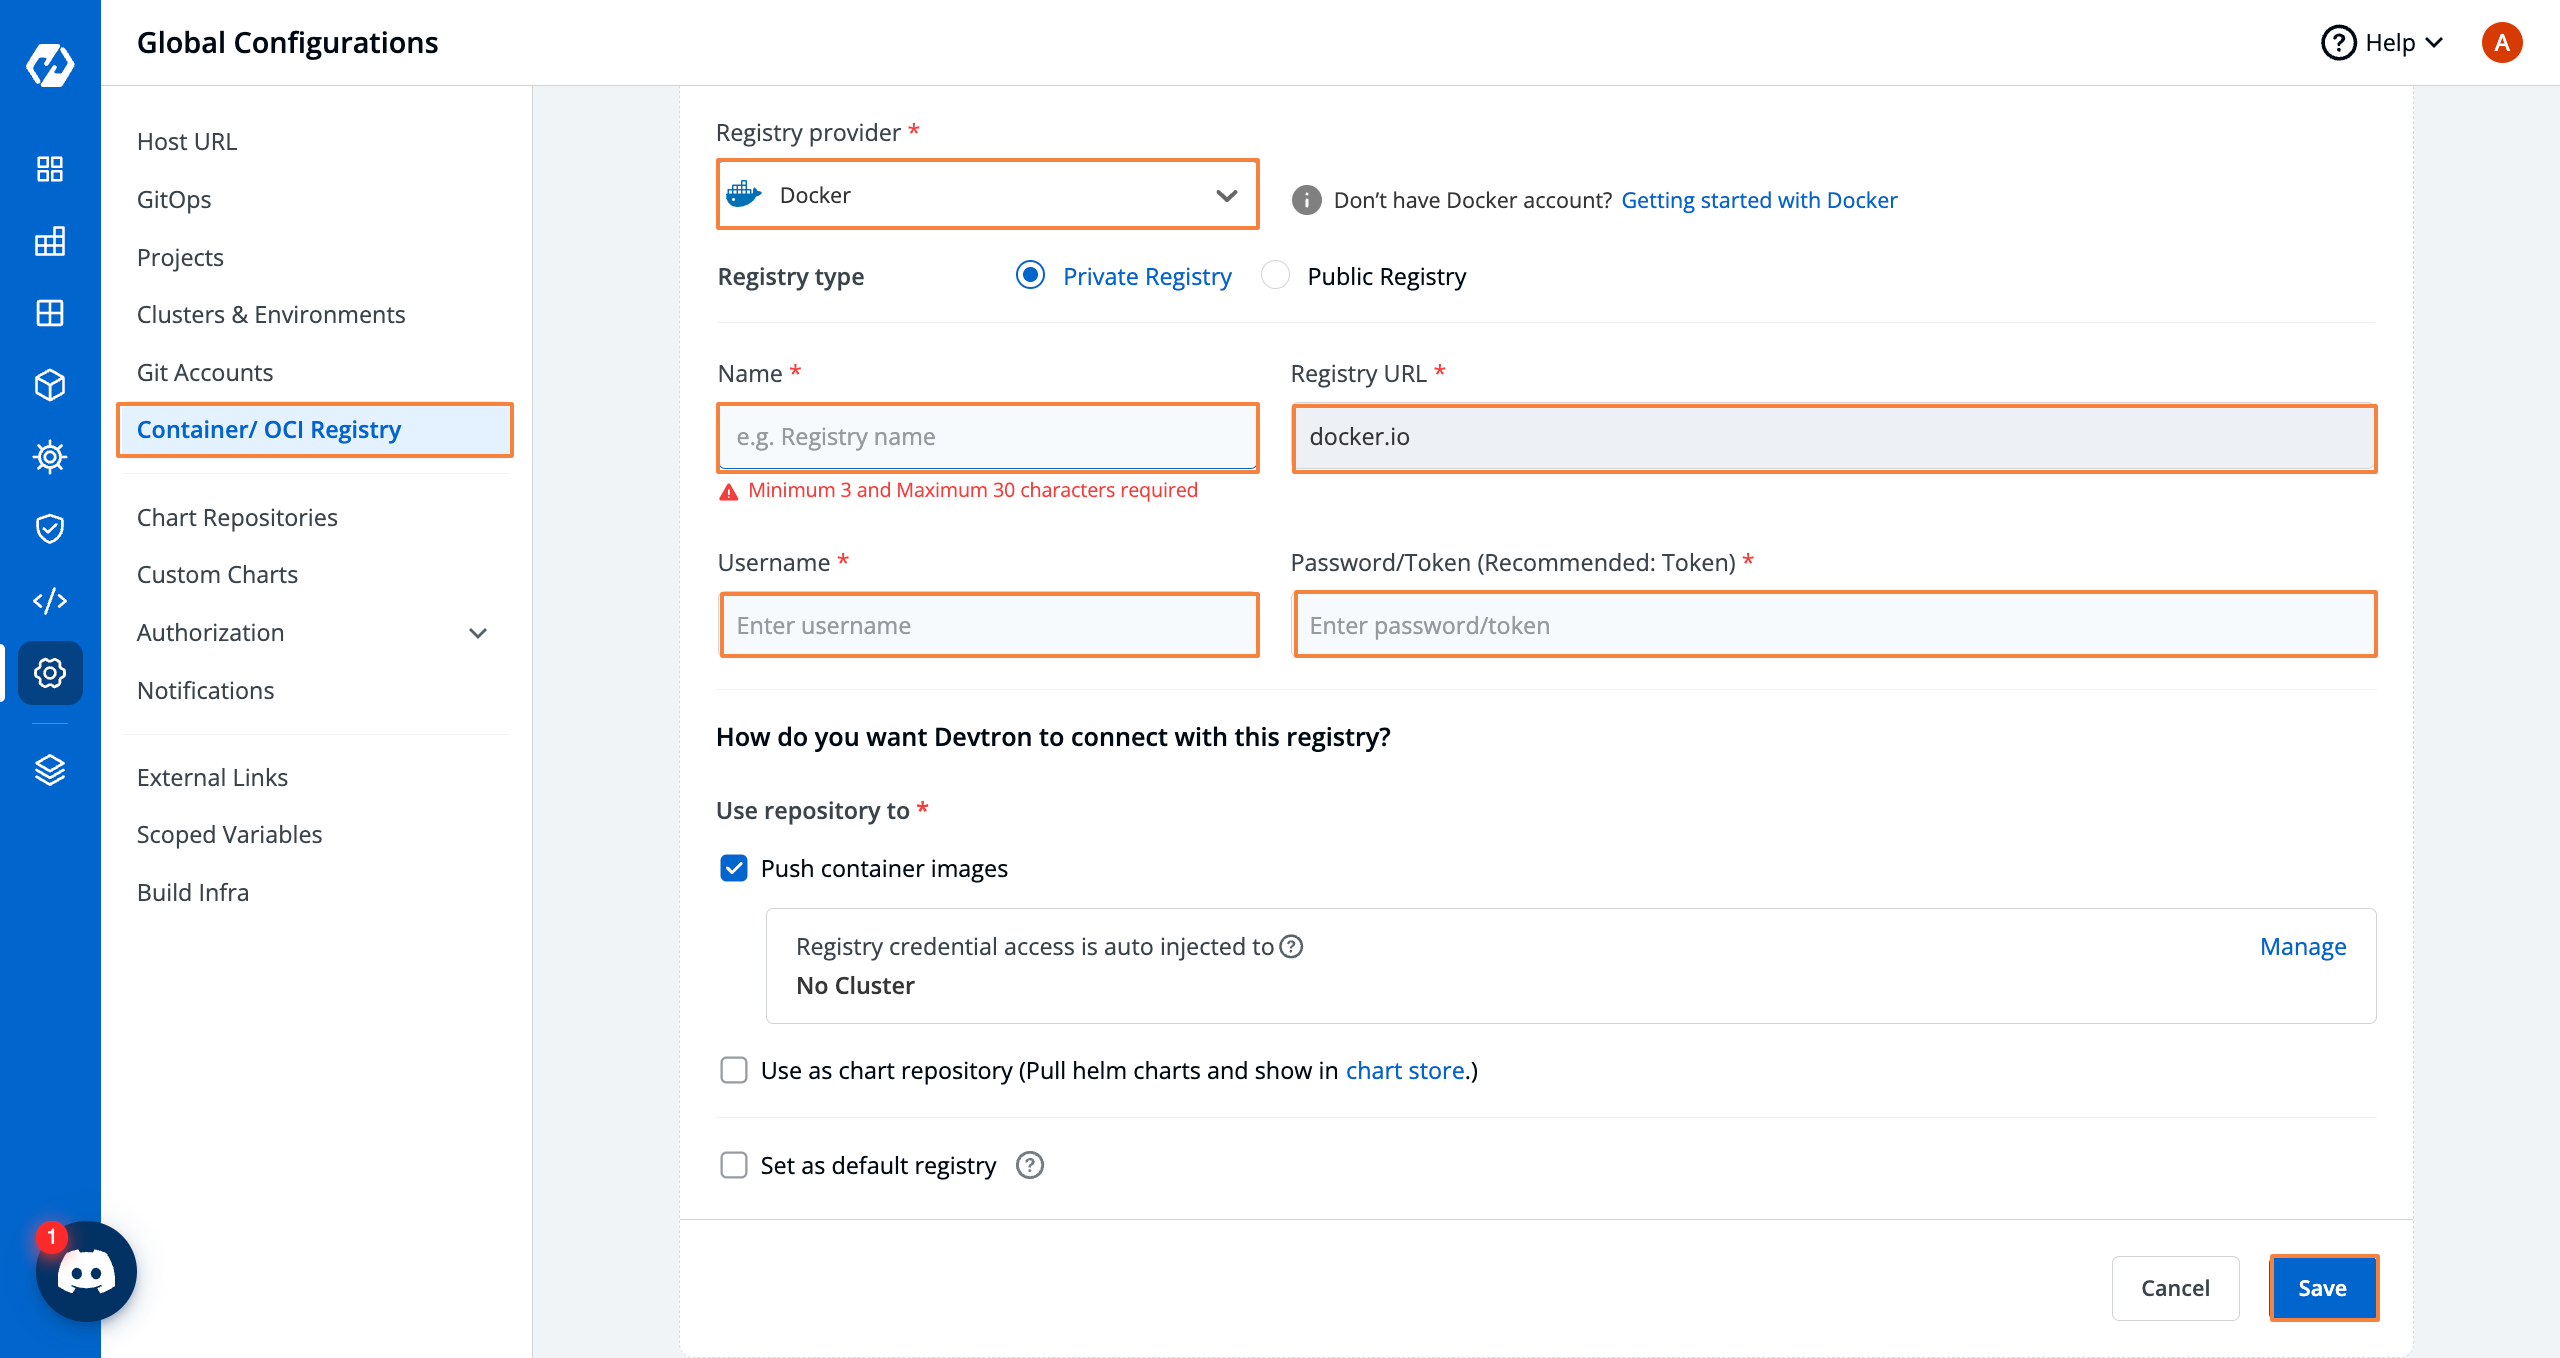This screenshot has height=1358, width=2560.
Task: Go to Host URL settings
Action: click(187, 142)
